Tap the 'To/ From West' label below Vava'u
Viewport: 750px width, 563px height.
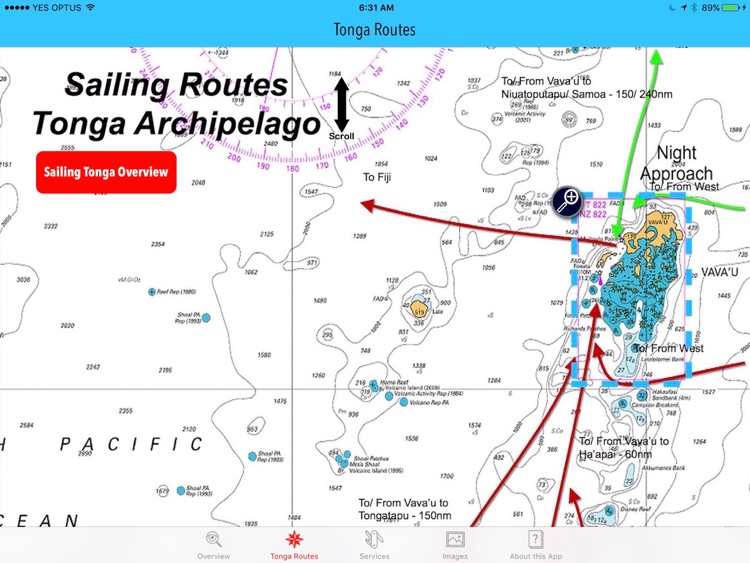pos(669,348)
